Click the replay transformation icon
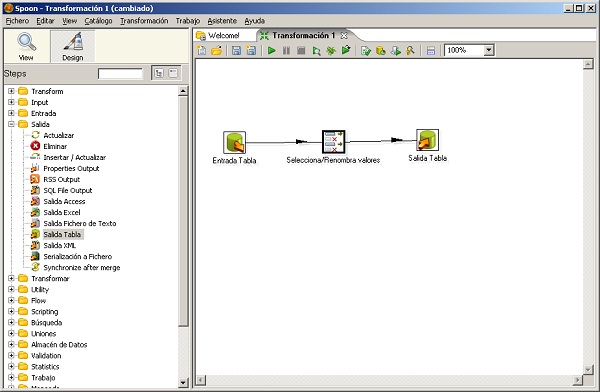 tap(346, 50)
